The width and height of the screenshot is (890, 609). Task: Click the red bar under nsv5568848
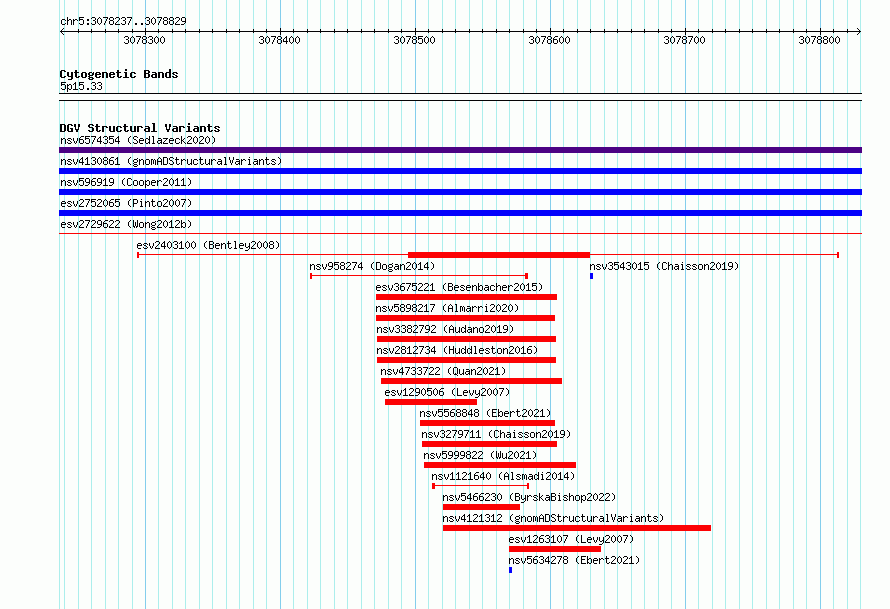(488, 423)
